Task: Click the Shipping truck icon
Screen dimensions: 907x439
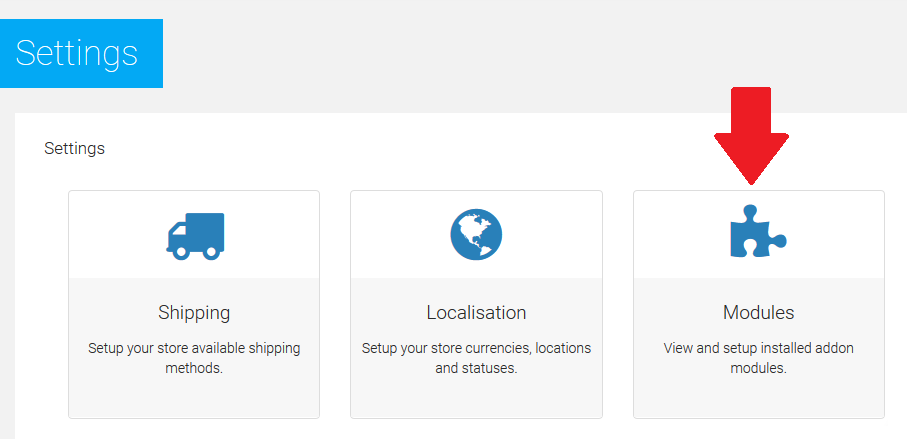Action: [195, 236]
